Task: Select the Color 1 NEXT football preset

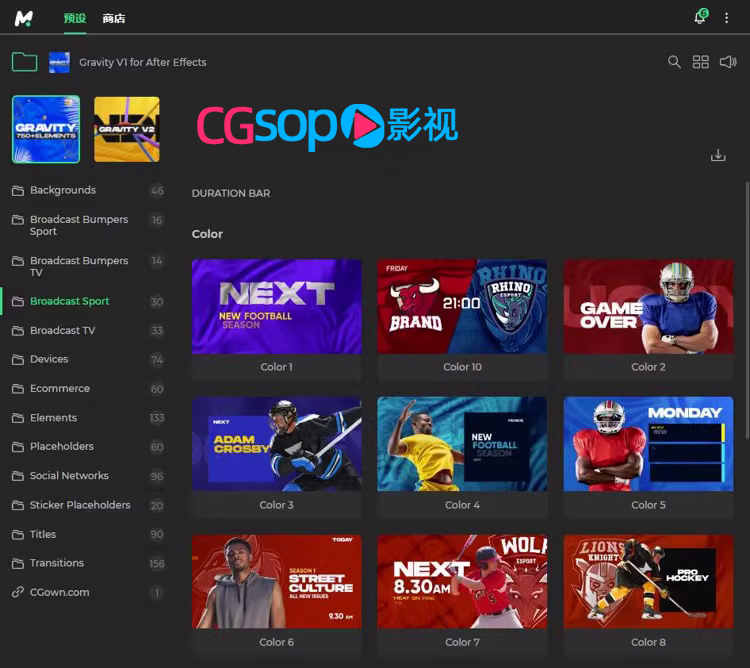Action: tap(277, 307)
